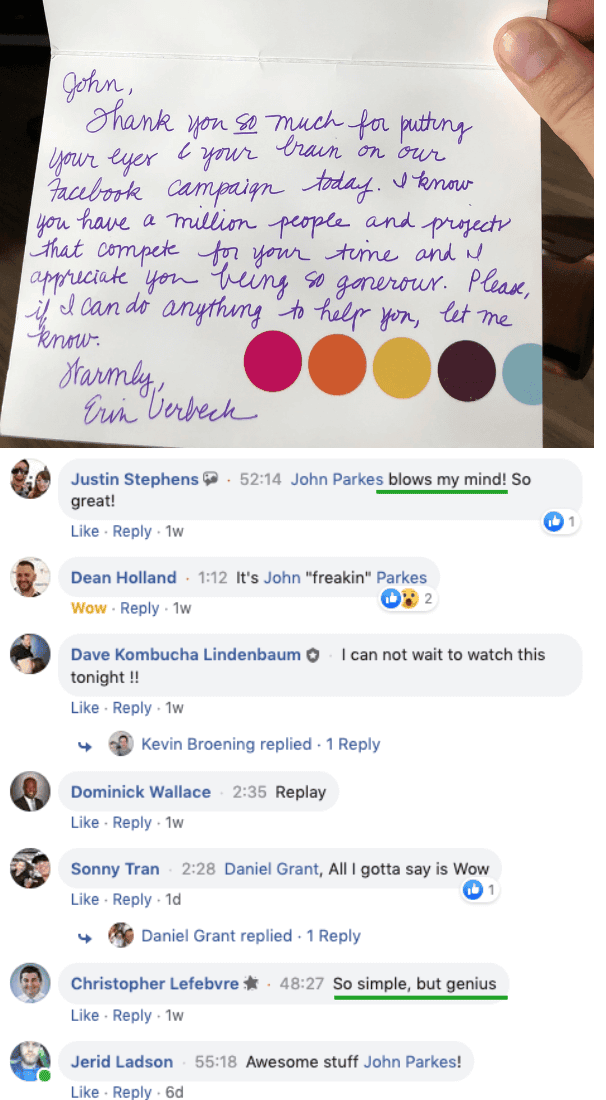View like reaction count on Justin's comment

(x=561, y=522)
